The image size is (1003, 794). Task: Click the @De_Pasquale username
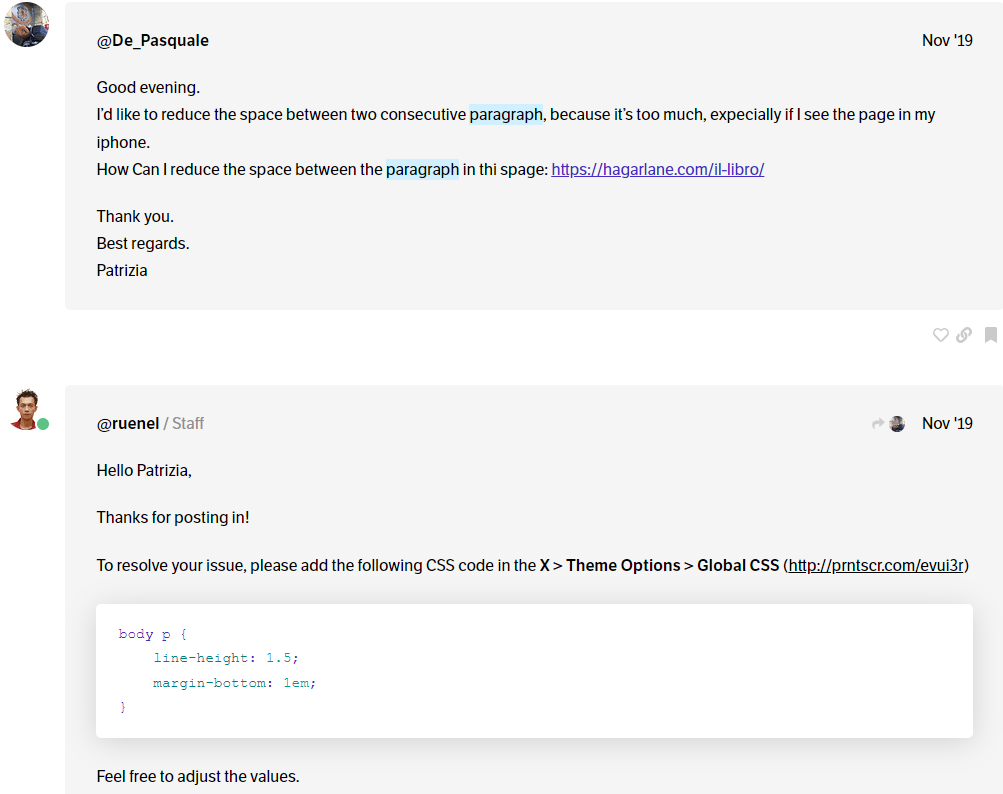point(152,40)
